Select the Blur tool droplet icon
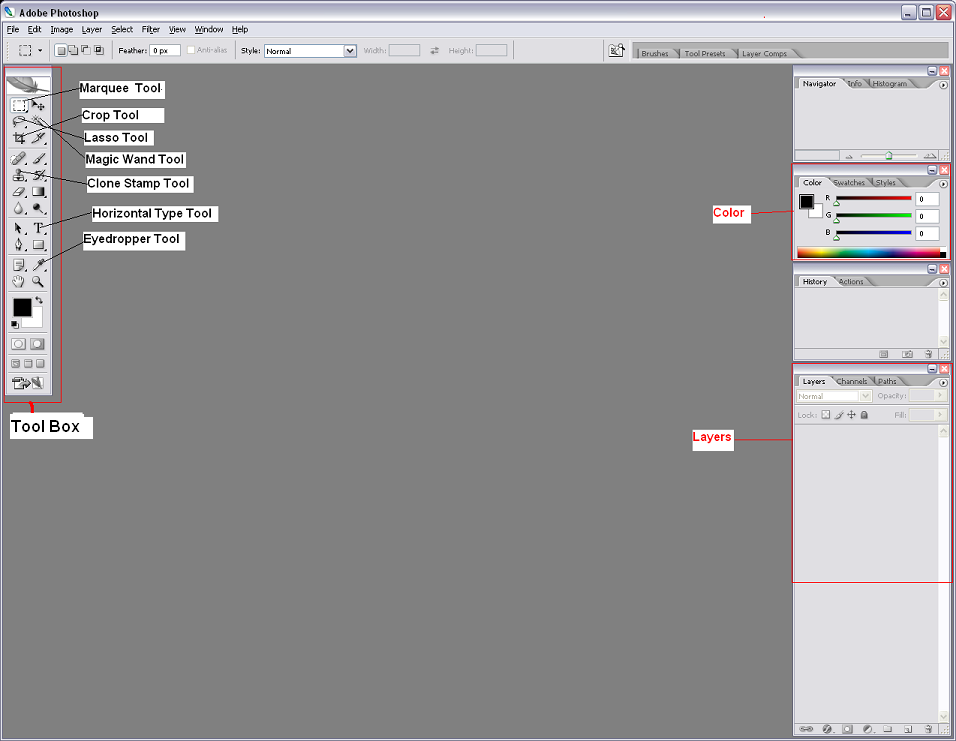The width and height of the screenshot is (956, 741). [x=19, y=209]
